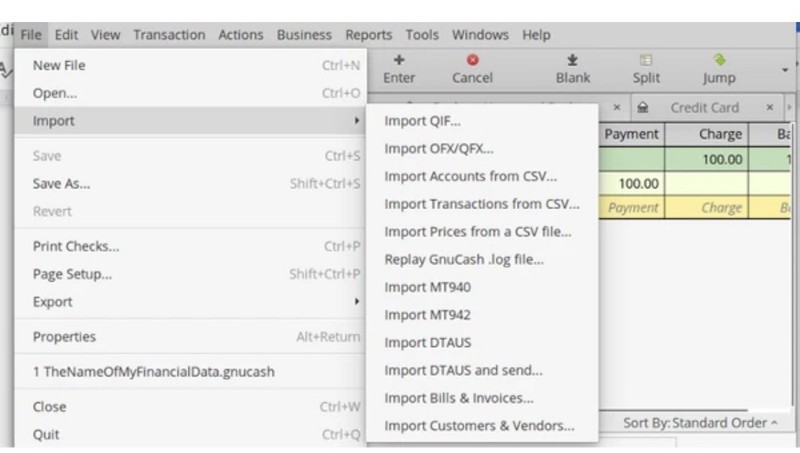Screen dimensions: 800x453
Task: Choose Import Bills & Invoices...
Action: pos(482,398)
